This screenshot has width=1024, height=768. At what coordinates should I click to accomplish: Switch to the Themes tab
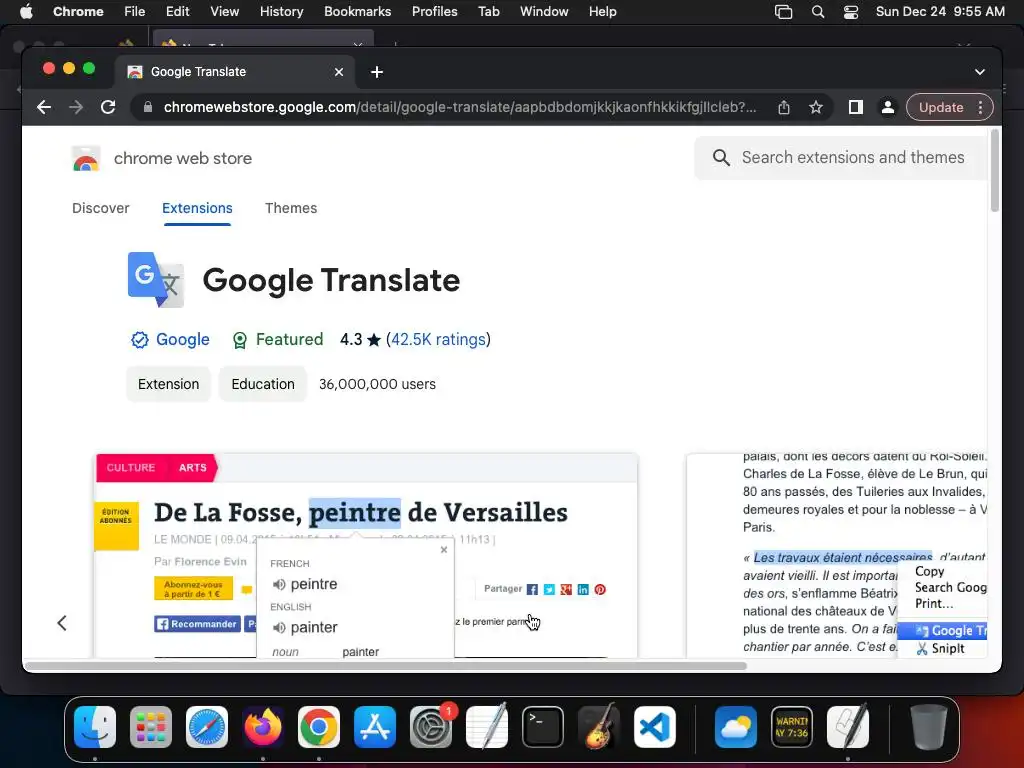point(291,208)
